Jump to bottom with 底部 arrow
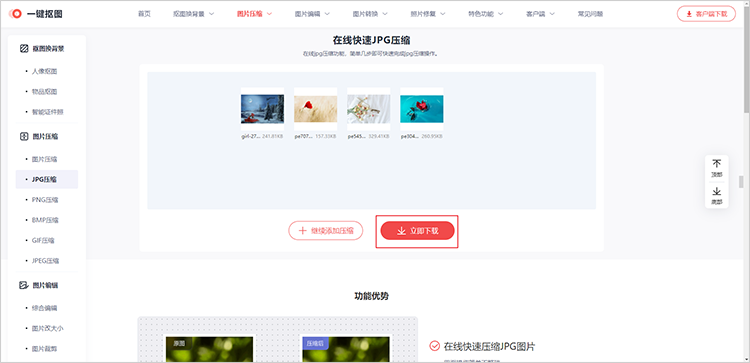The height and width of the screenshot is (363, 750). coord(717,195)
